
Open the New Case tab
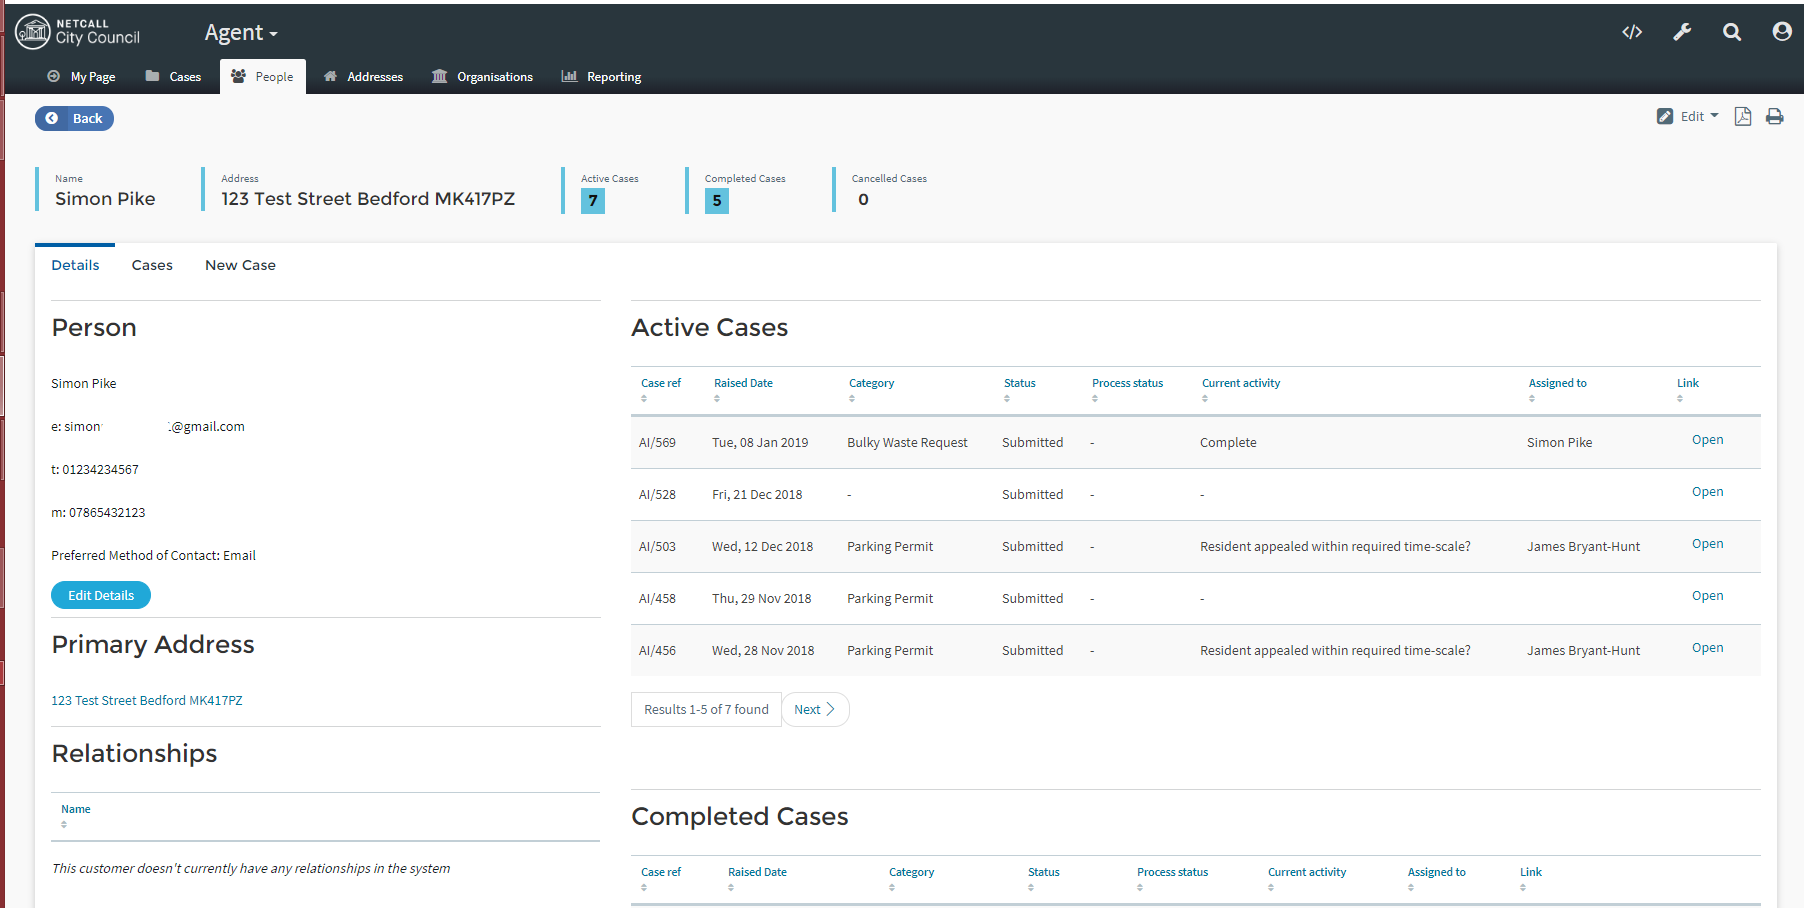coord(240,265)
